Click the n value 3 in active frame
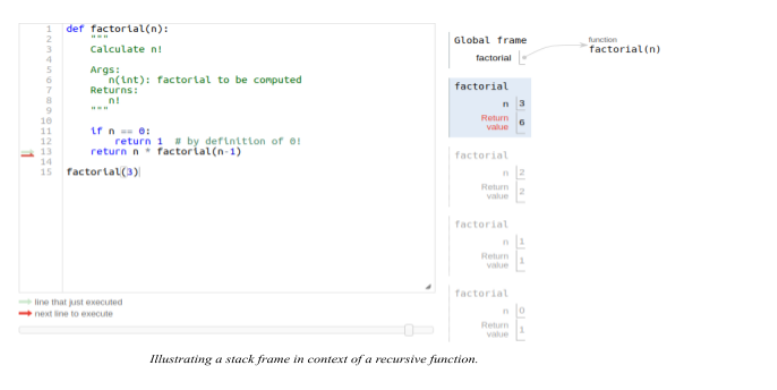Screen dimensions: 777x390 point(522,104)
